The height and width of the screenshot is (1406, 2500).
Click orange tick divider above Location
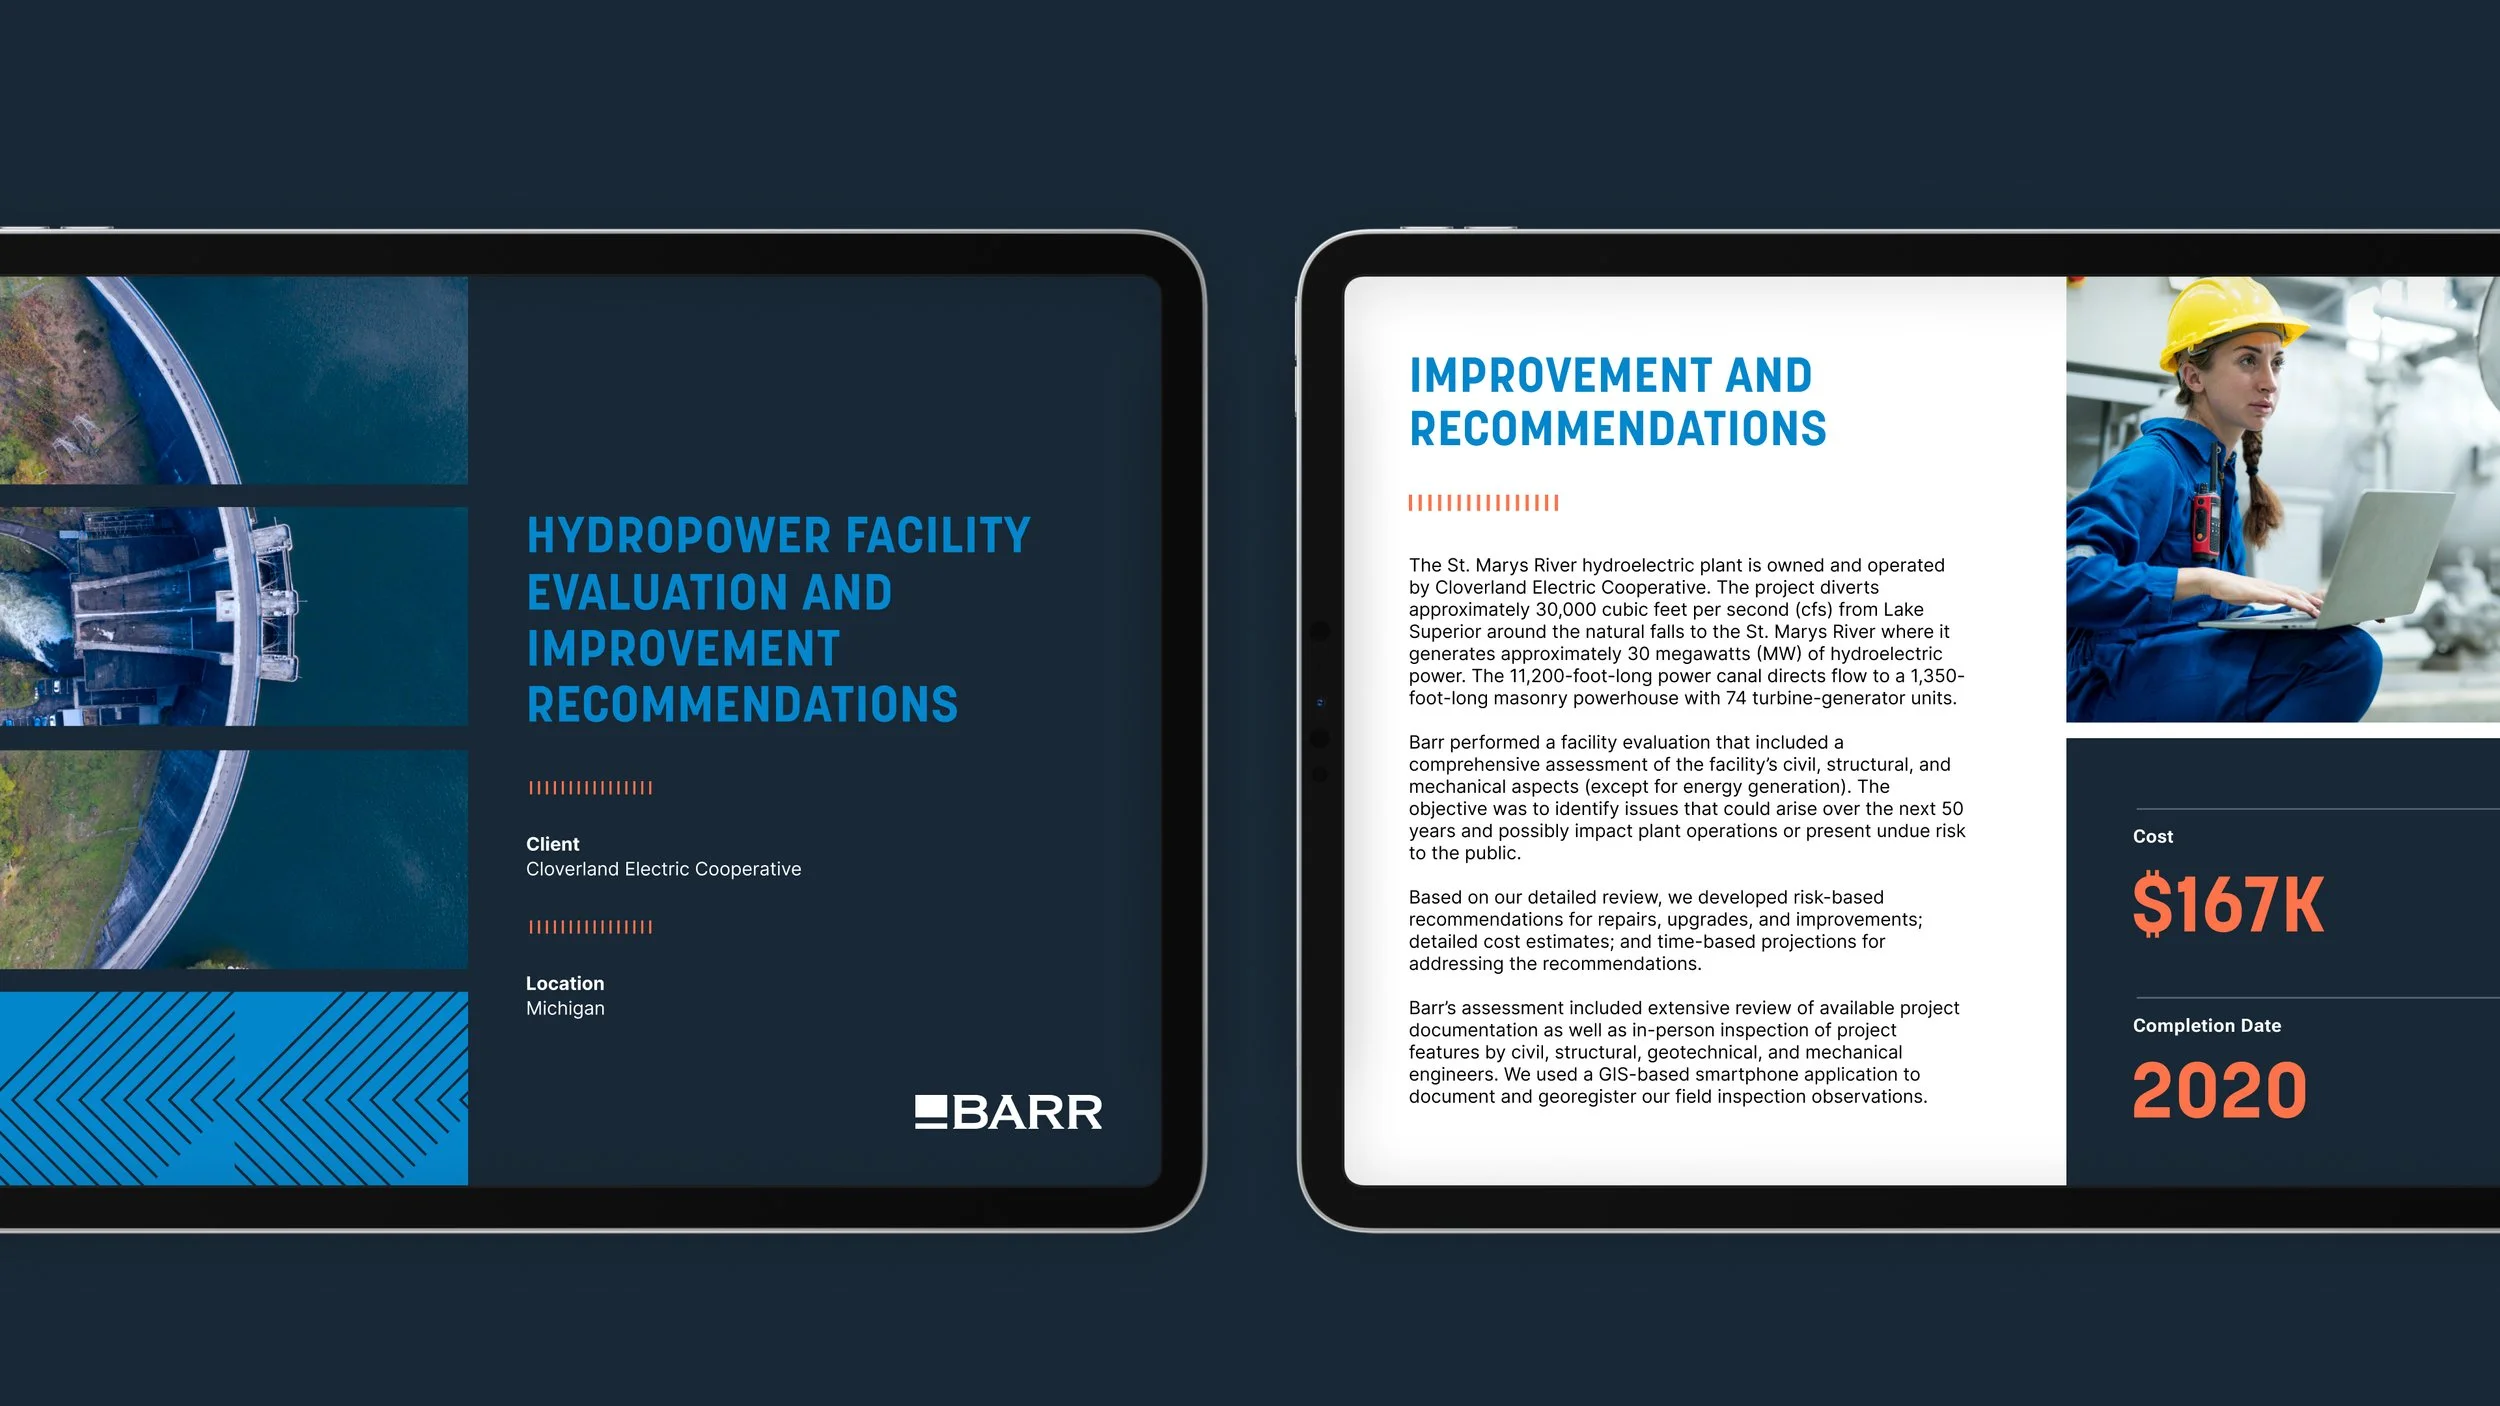tap(590, 927)
